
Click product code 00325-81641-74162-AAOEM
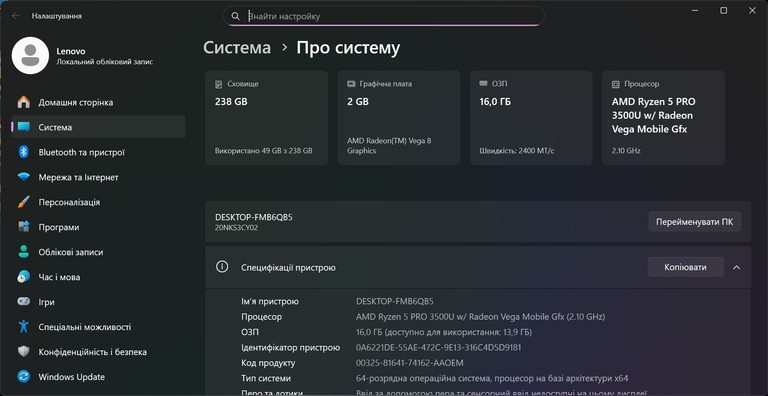[x=409, y=363]
